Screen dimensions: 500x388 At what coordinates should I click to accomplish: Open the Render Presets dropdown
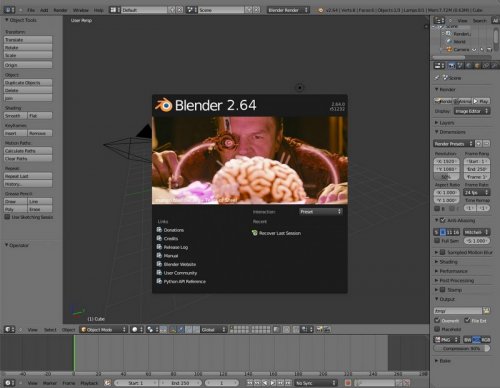tap(453, 144)
